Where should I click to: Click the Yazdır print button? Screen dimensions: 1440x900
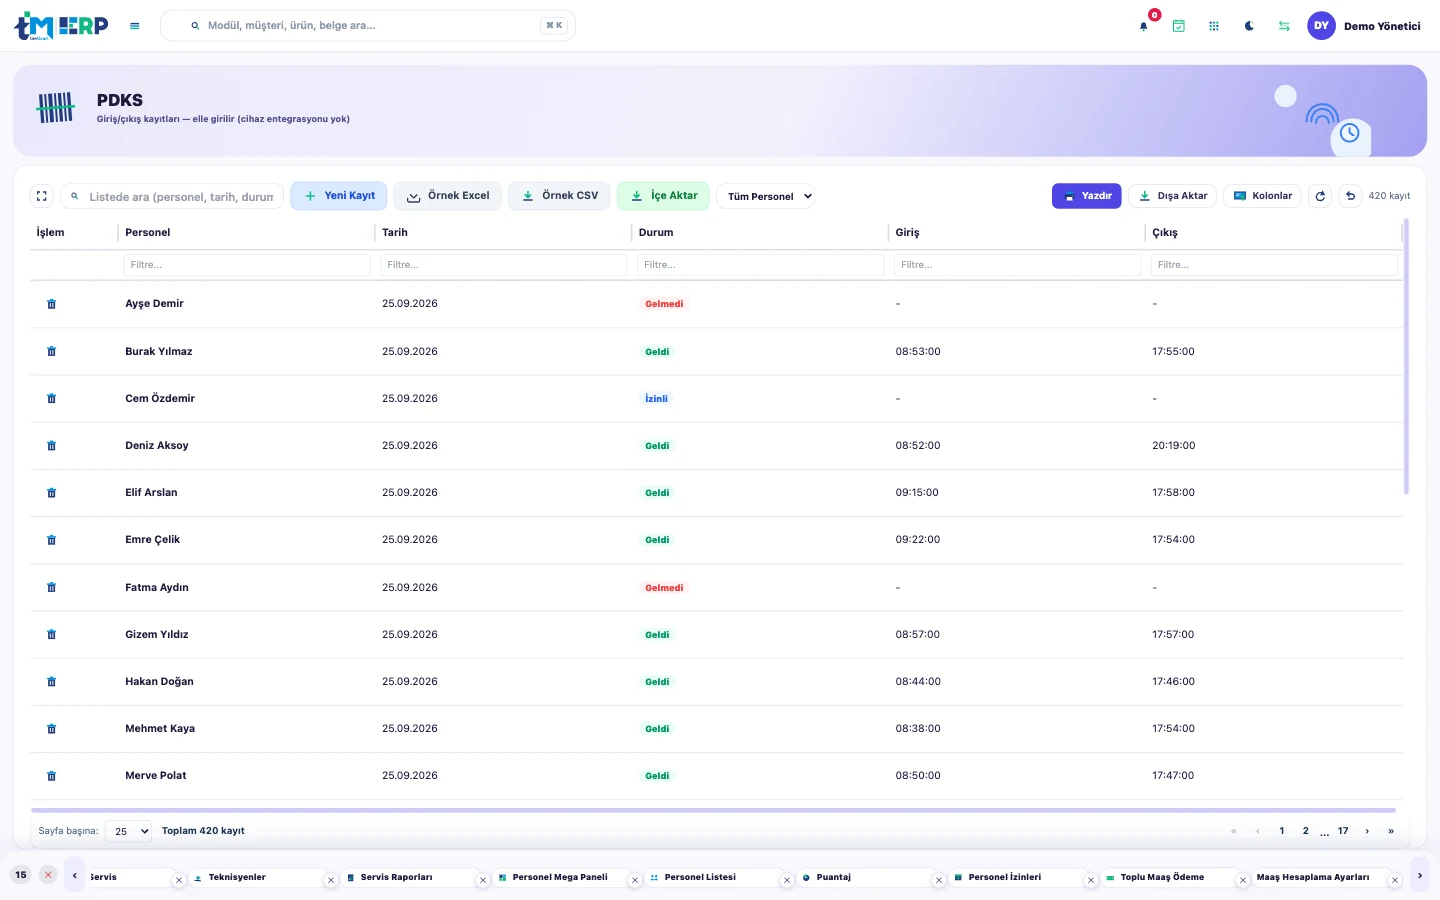[1087, 196]
